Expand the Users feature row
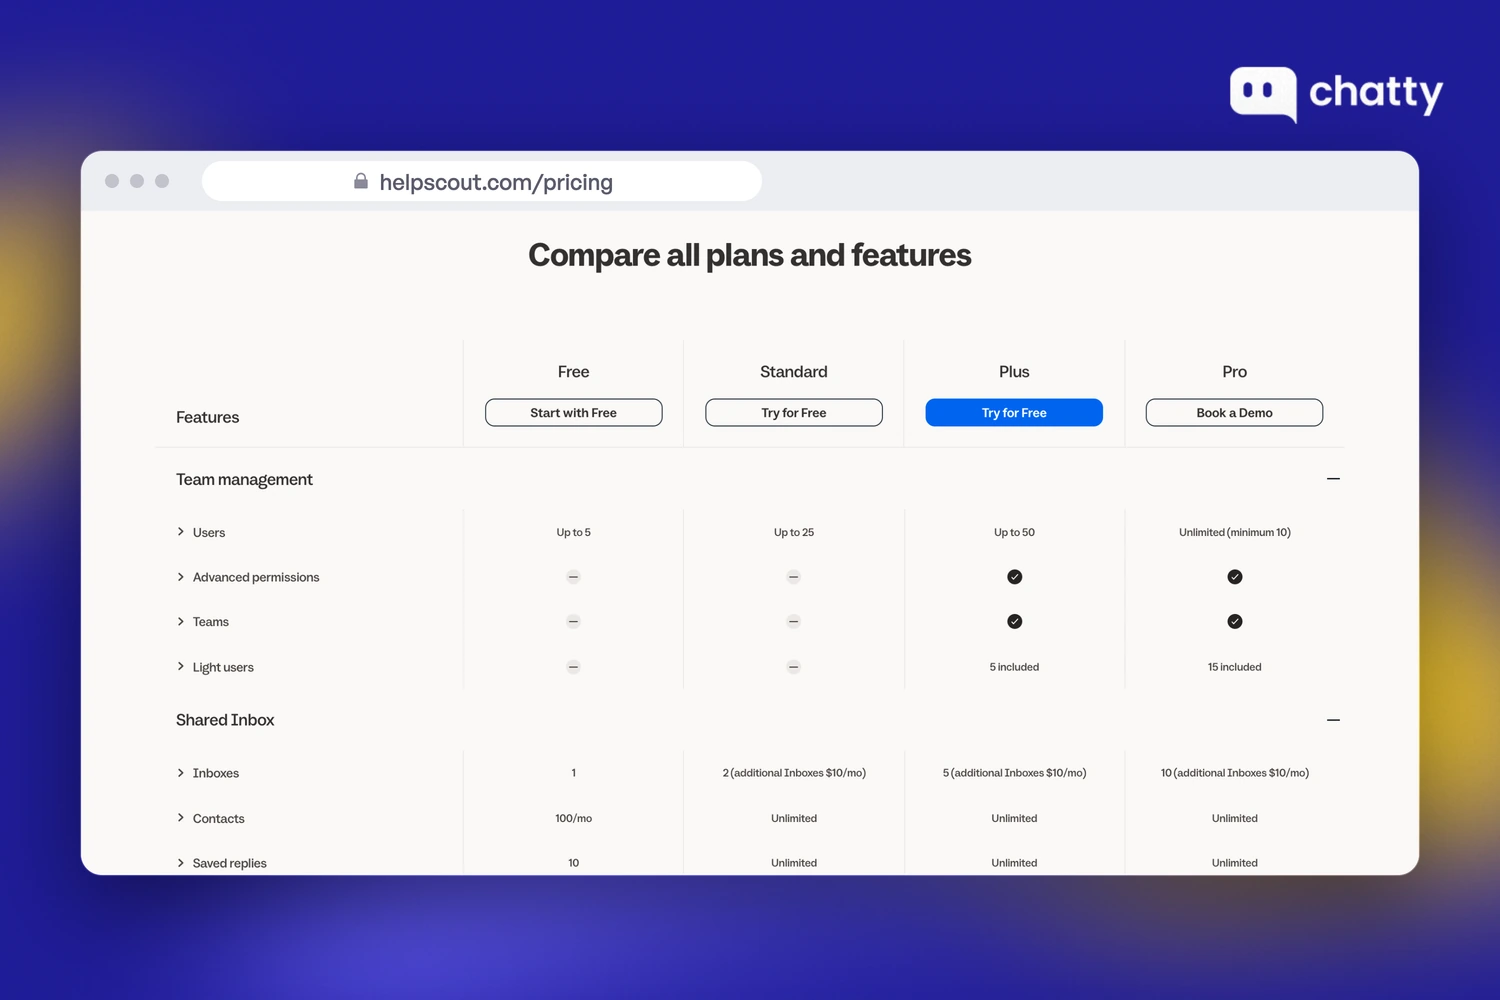1500x1000 pixels. (181, 532)
